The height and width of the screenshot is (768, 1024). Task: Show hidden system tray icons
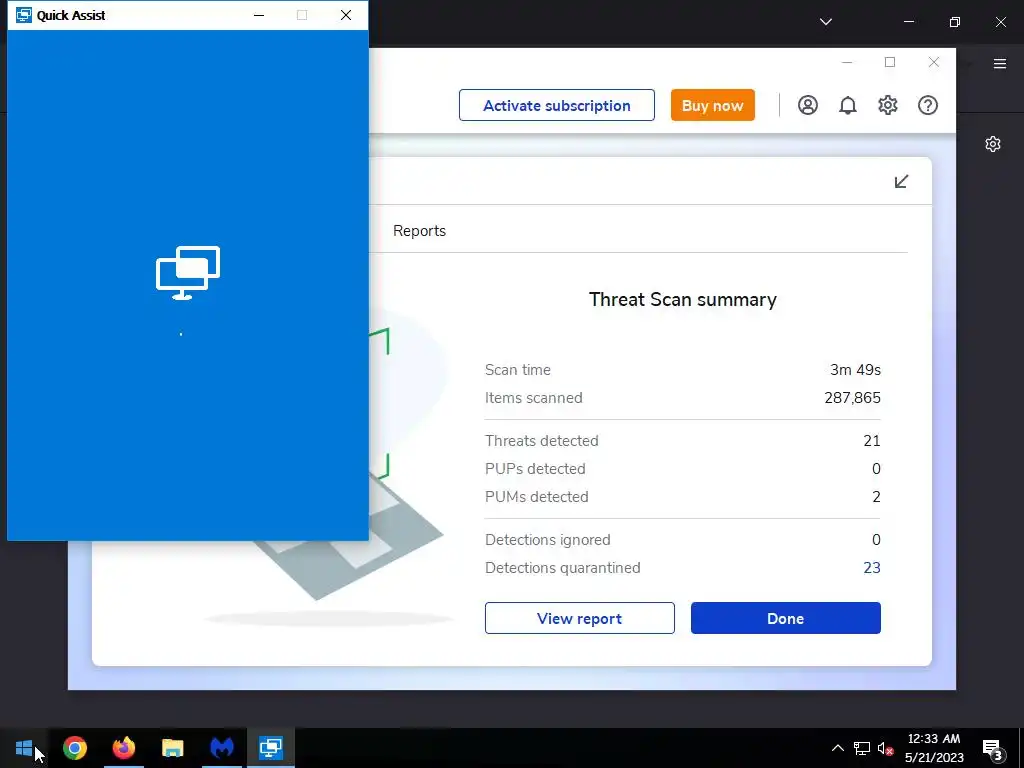pos(837,748)
